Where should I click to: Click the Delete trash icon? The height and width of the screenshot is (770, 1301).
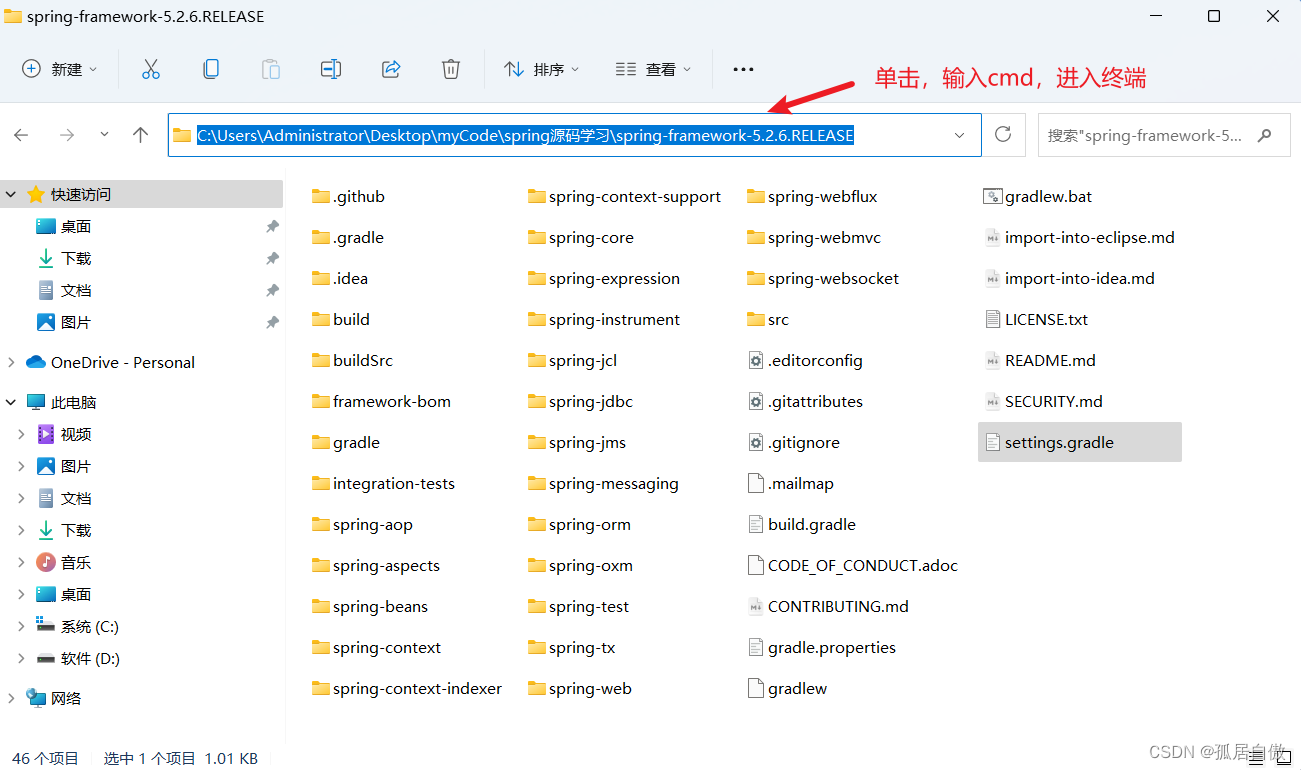pyautogui.click(x=451, y=69)
